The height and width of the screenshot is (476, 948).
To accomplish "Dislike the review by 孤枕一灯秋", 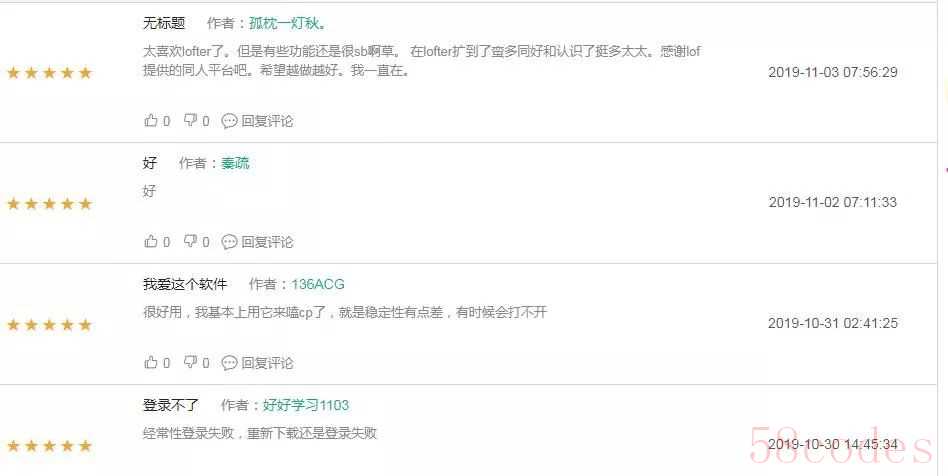I will click(x=190, y=120).
